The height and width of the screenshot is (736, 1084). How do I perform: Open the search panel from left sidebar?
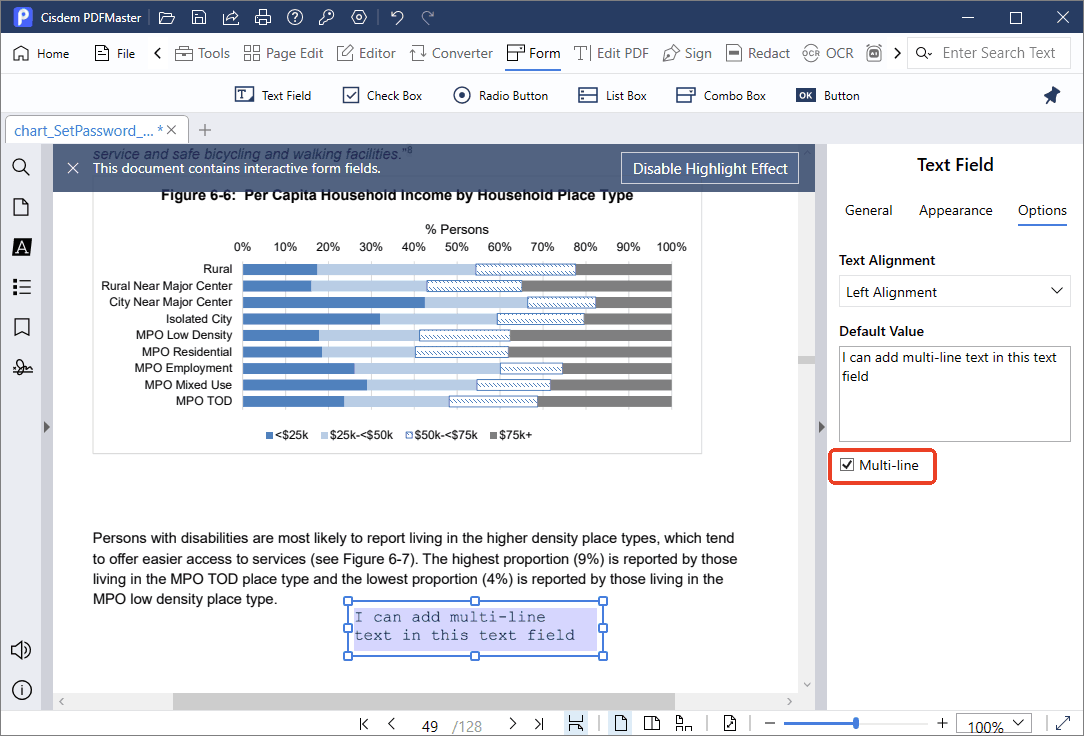(21, 167)
